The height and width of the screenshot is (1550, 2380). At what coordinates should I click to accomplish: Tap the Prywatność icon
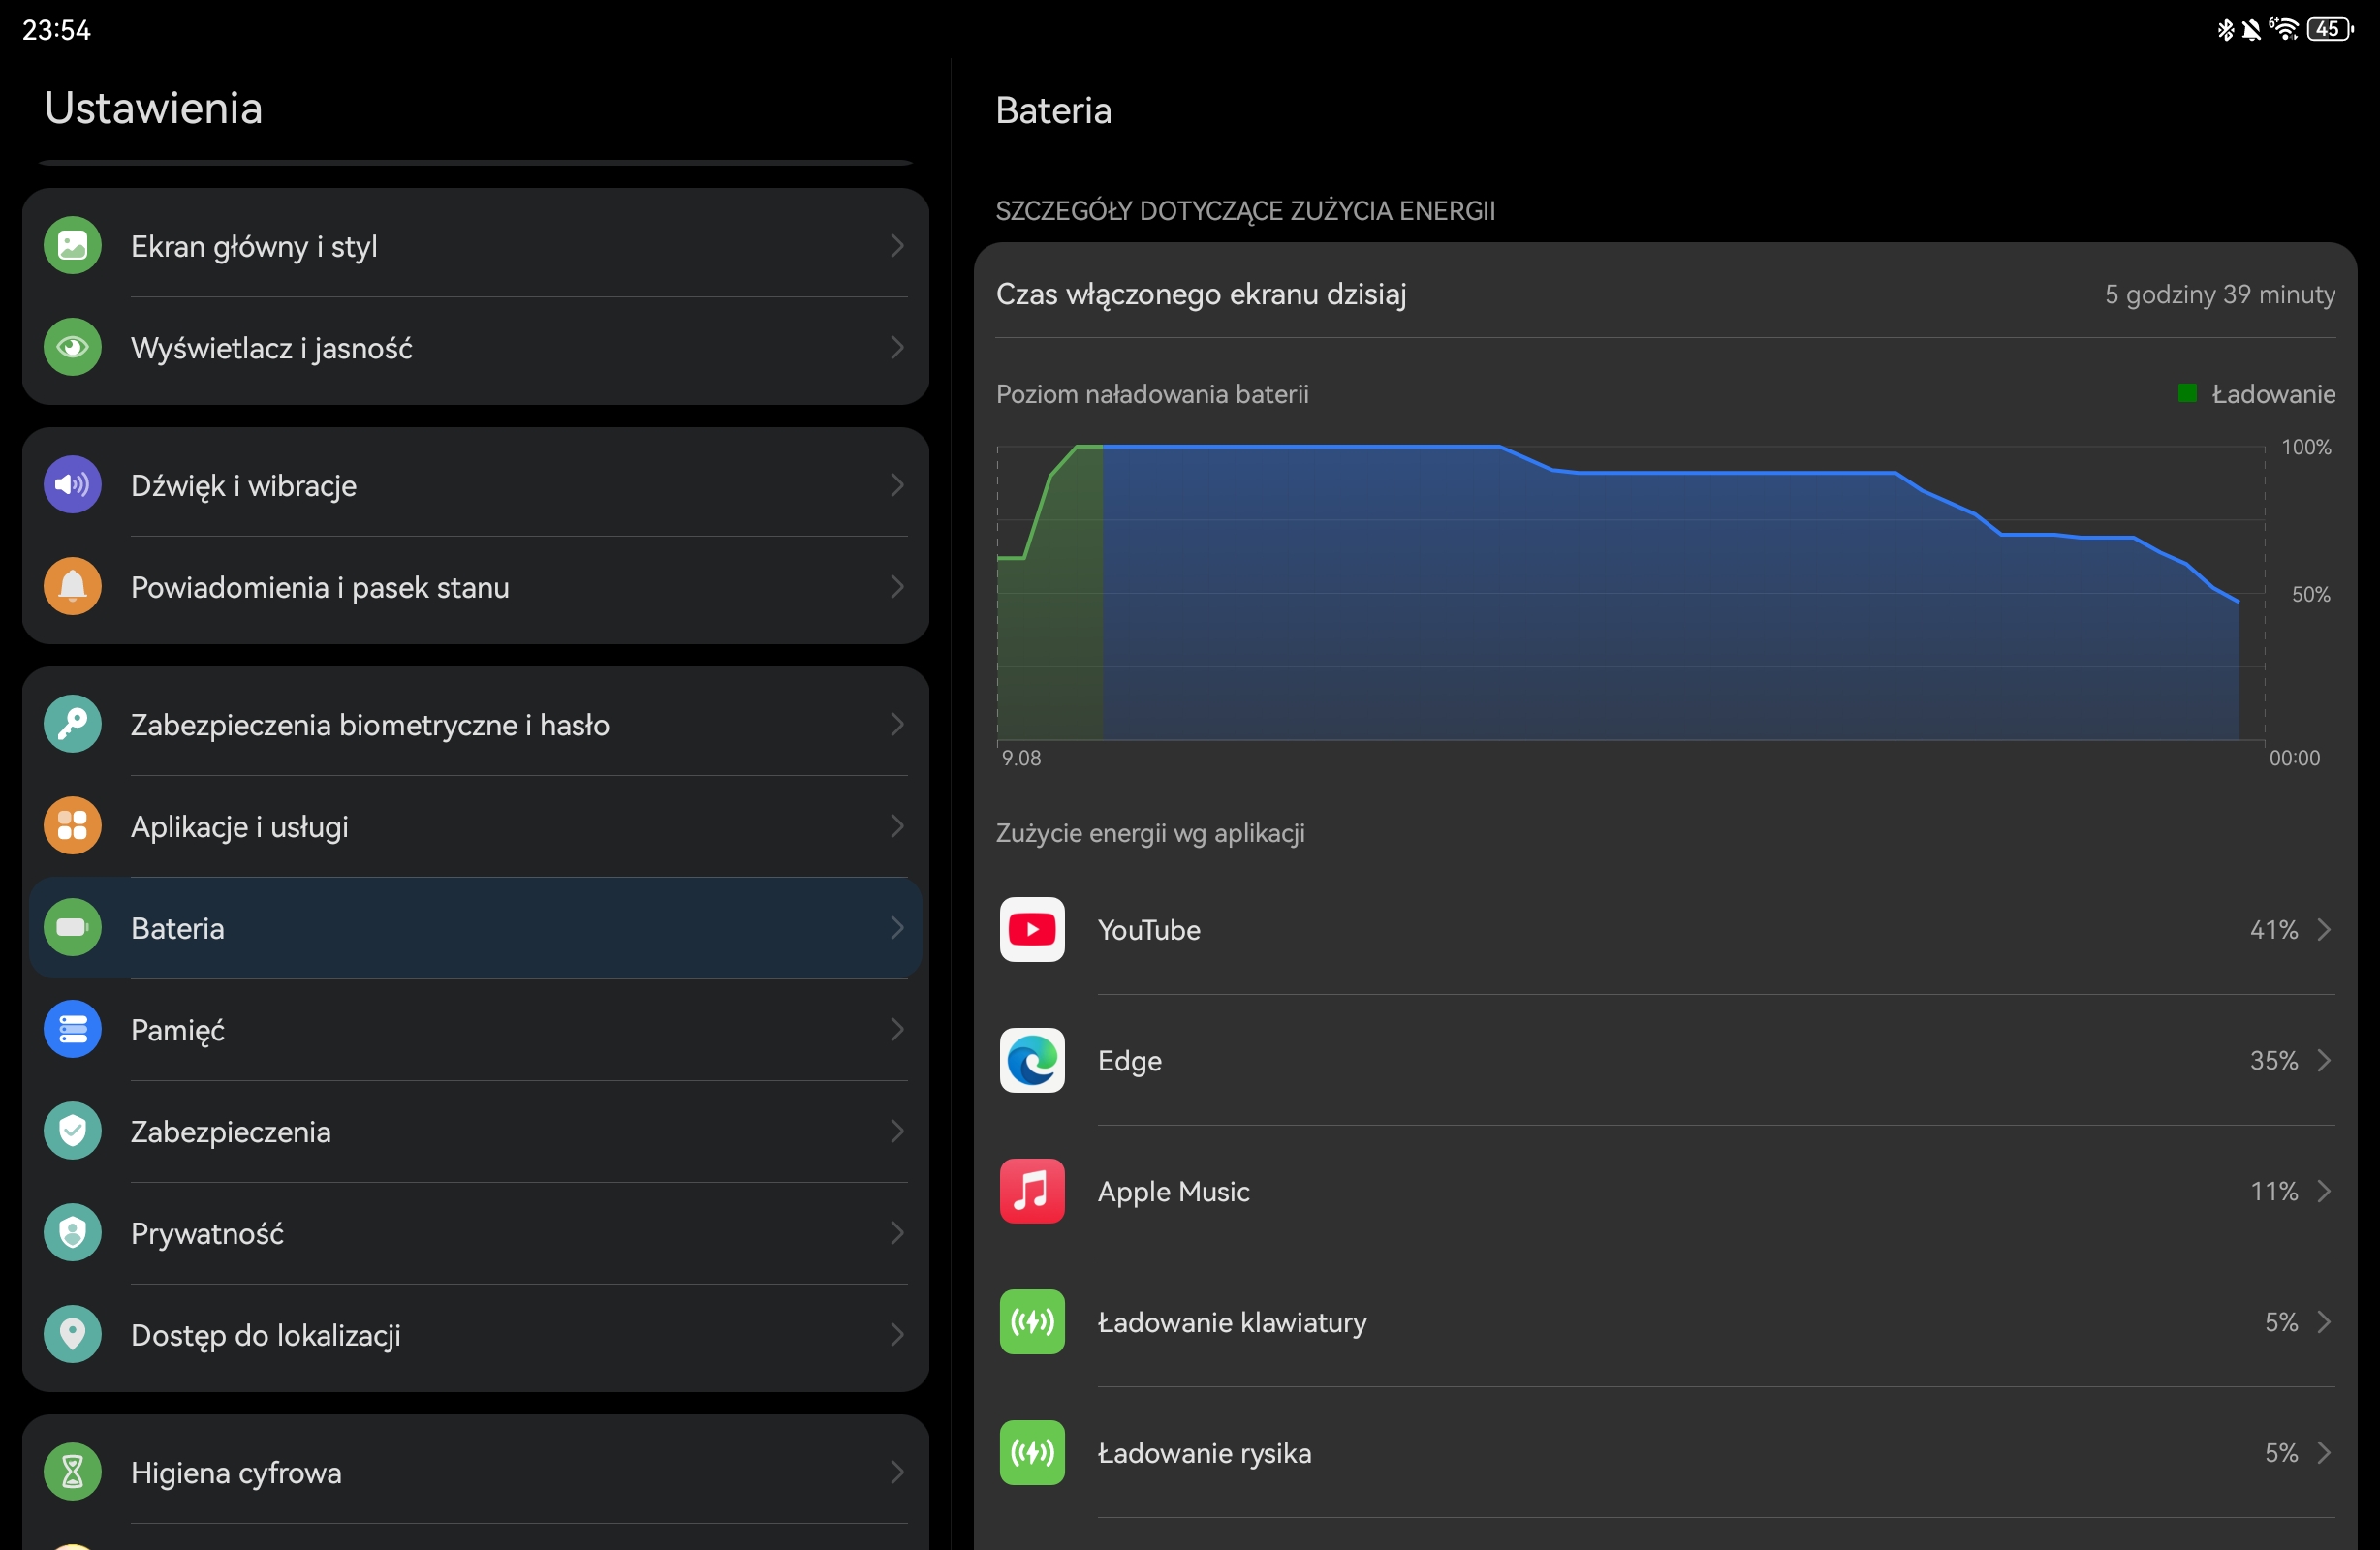72,1233
